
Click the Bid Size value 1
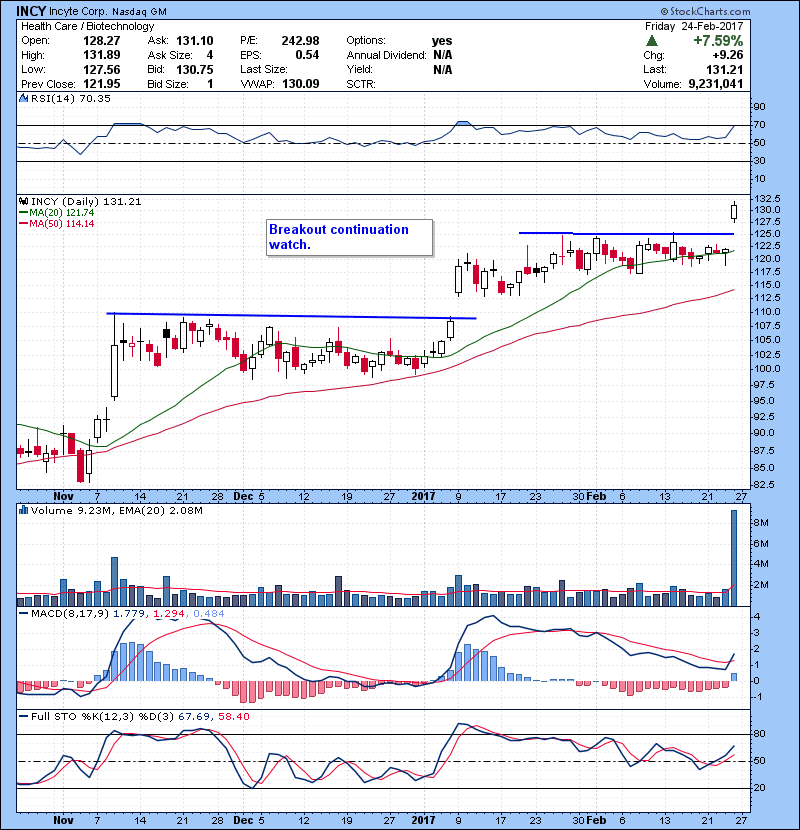[x=211, y=84]
